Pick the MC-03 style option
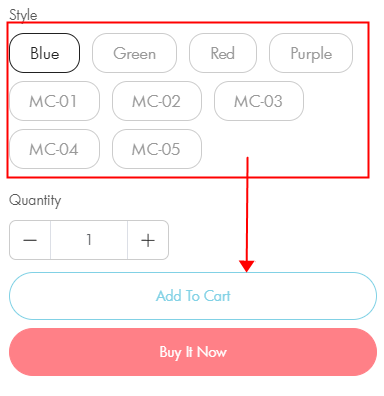The width and height of the screenshot is (384, 396). tap(259, 101)
